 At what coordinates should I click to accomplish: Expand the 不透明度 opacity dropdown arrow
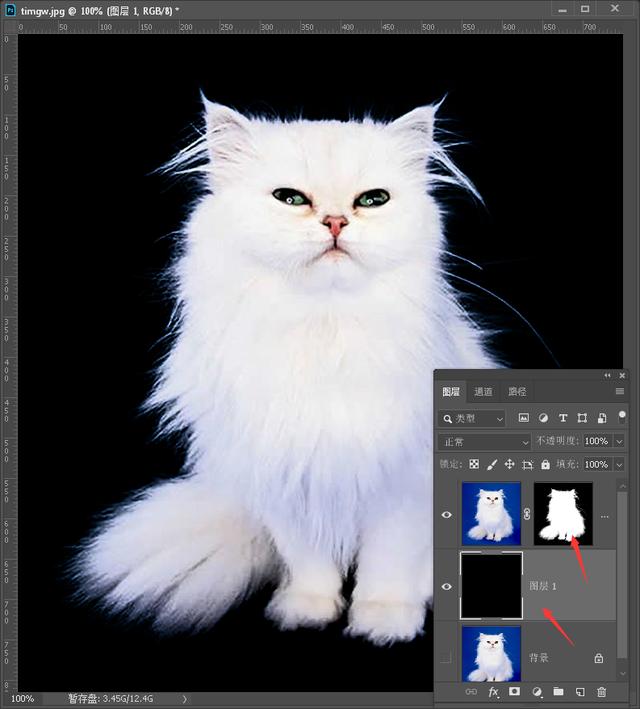coord(619,441)
